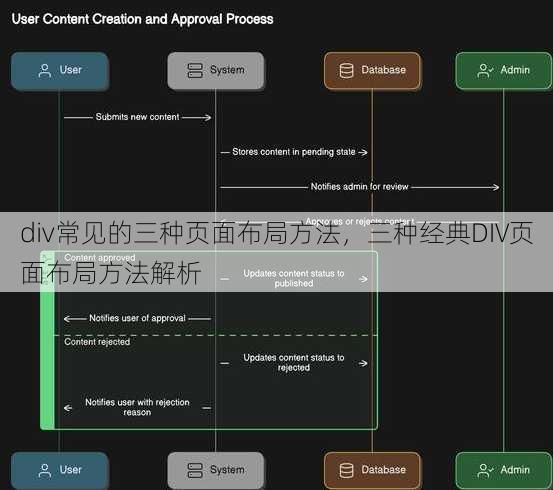553x490 pixels.
Task: Click the "User Content Creation and Approval Process" title
Action: 142,19
